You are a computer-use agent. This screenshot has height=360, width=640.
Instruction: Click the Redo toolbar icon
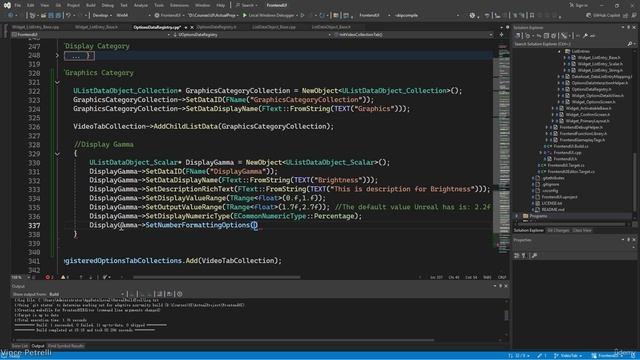pyautogui.click(x=81, y=16)
